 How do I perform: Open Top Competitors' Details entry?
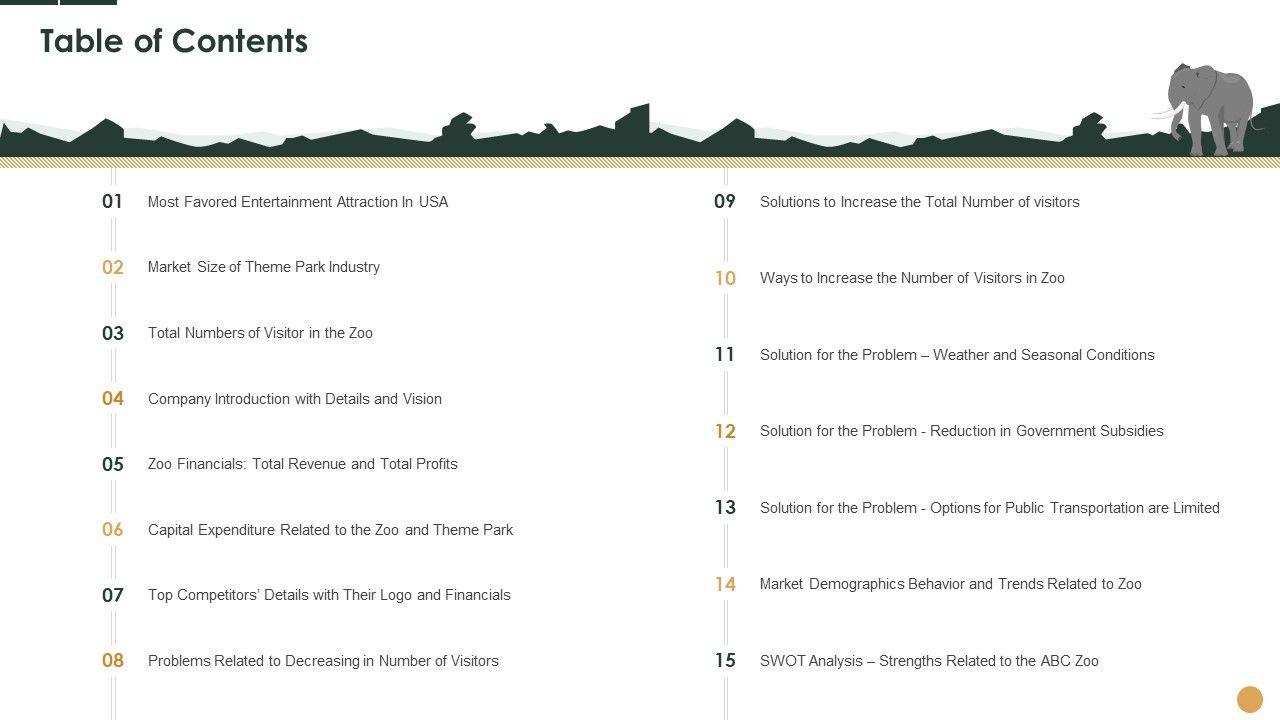coord(329,595)
